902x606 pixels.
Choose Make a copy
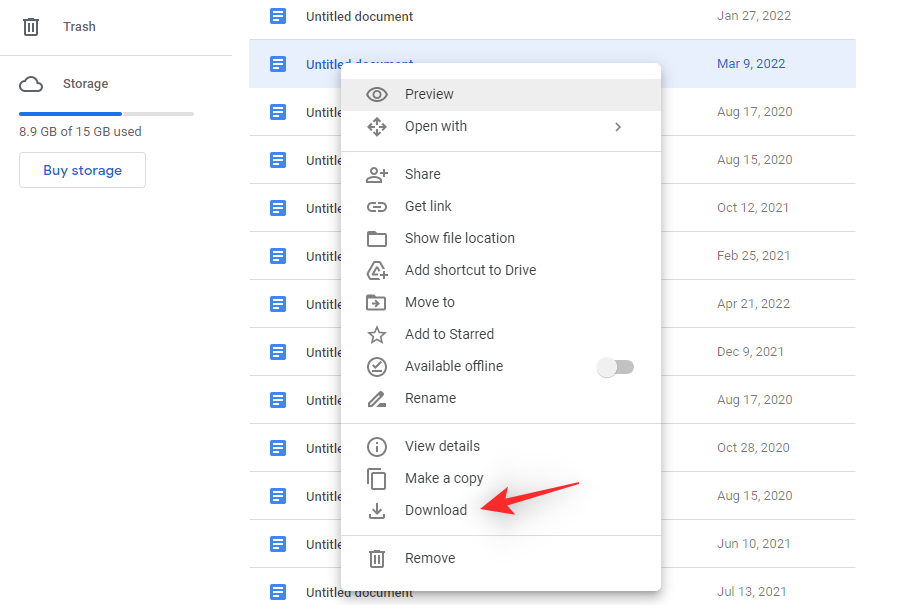500,479
